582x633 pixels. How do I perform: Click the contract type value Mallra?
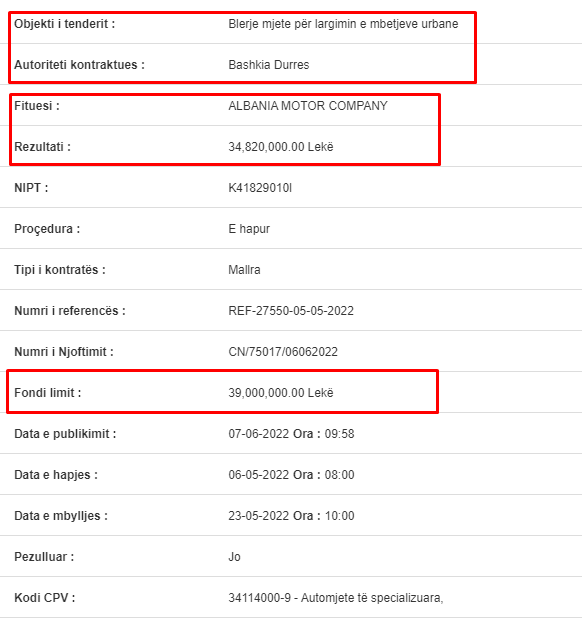click(244, 270)
